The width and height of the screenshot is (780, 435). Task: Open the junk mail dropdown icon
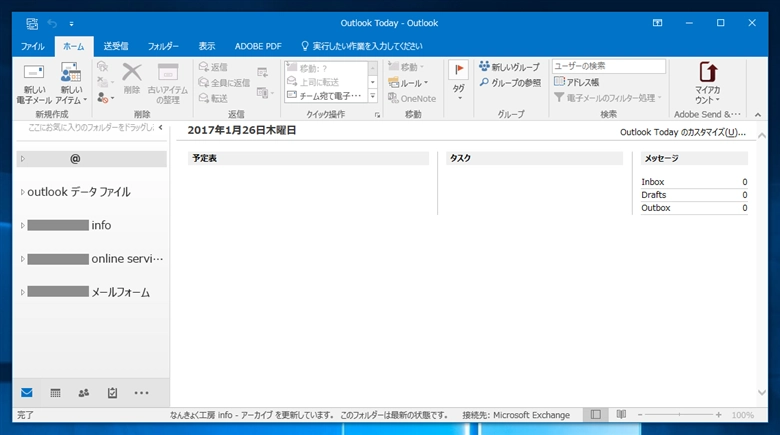(105, 98)
